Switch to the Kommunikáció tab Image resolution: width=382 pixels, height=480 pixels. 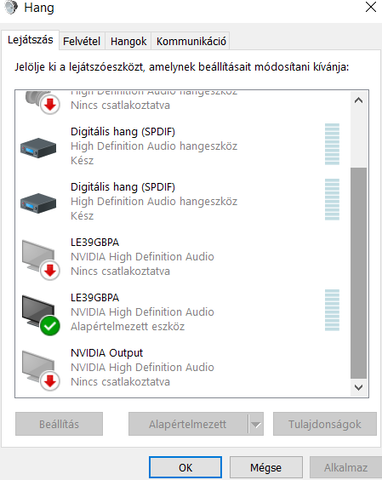pos(191,41)
